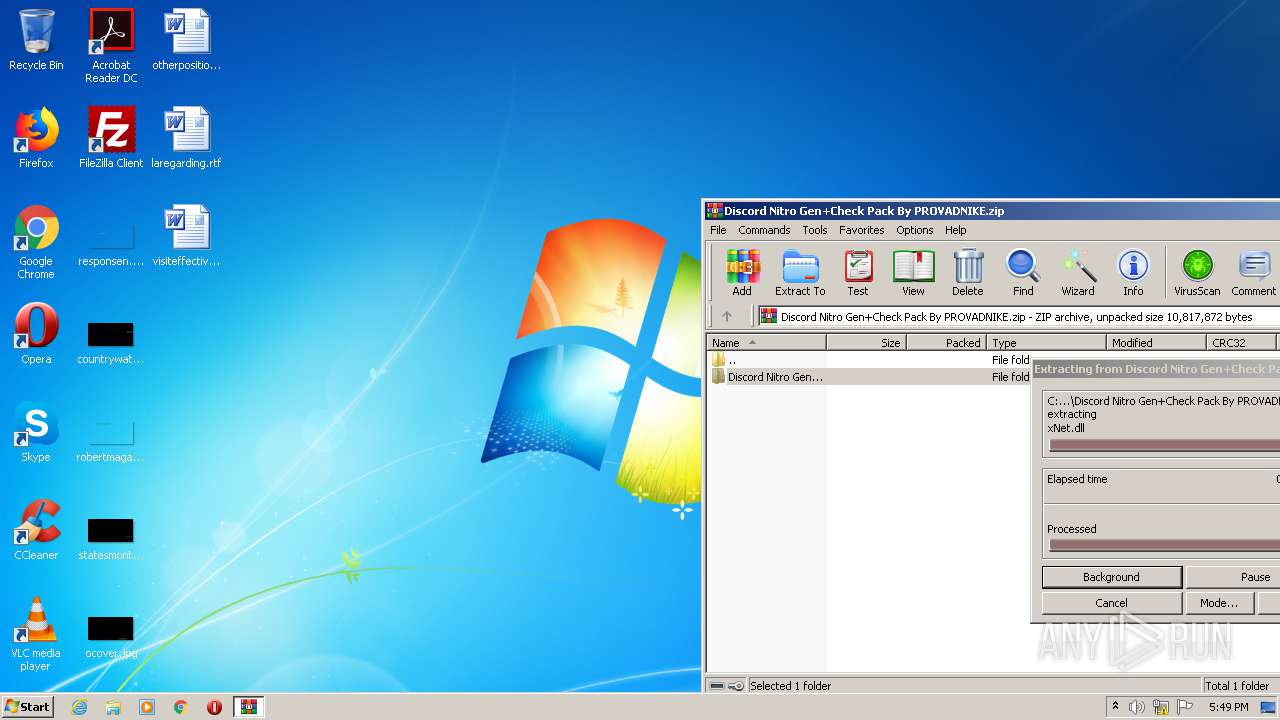Screen dimensions: 1280x720
Task: Open the visiteffectiv... Word document
Action: point(186,236)
